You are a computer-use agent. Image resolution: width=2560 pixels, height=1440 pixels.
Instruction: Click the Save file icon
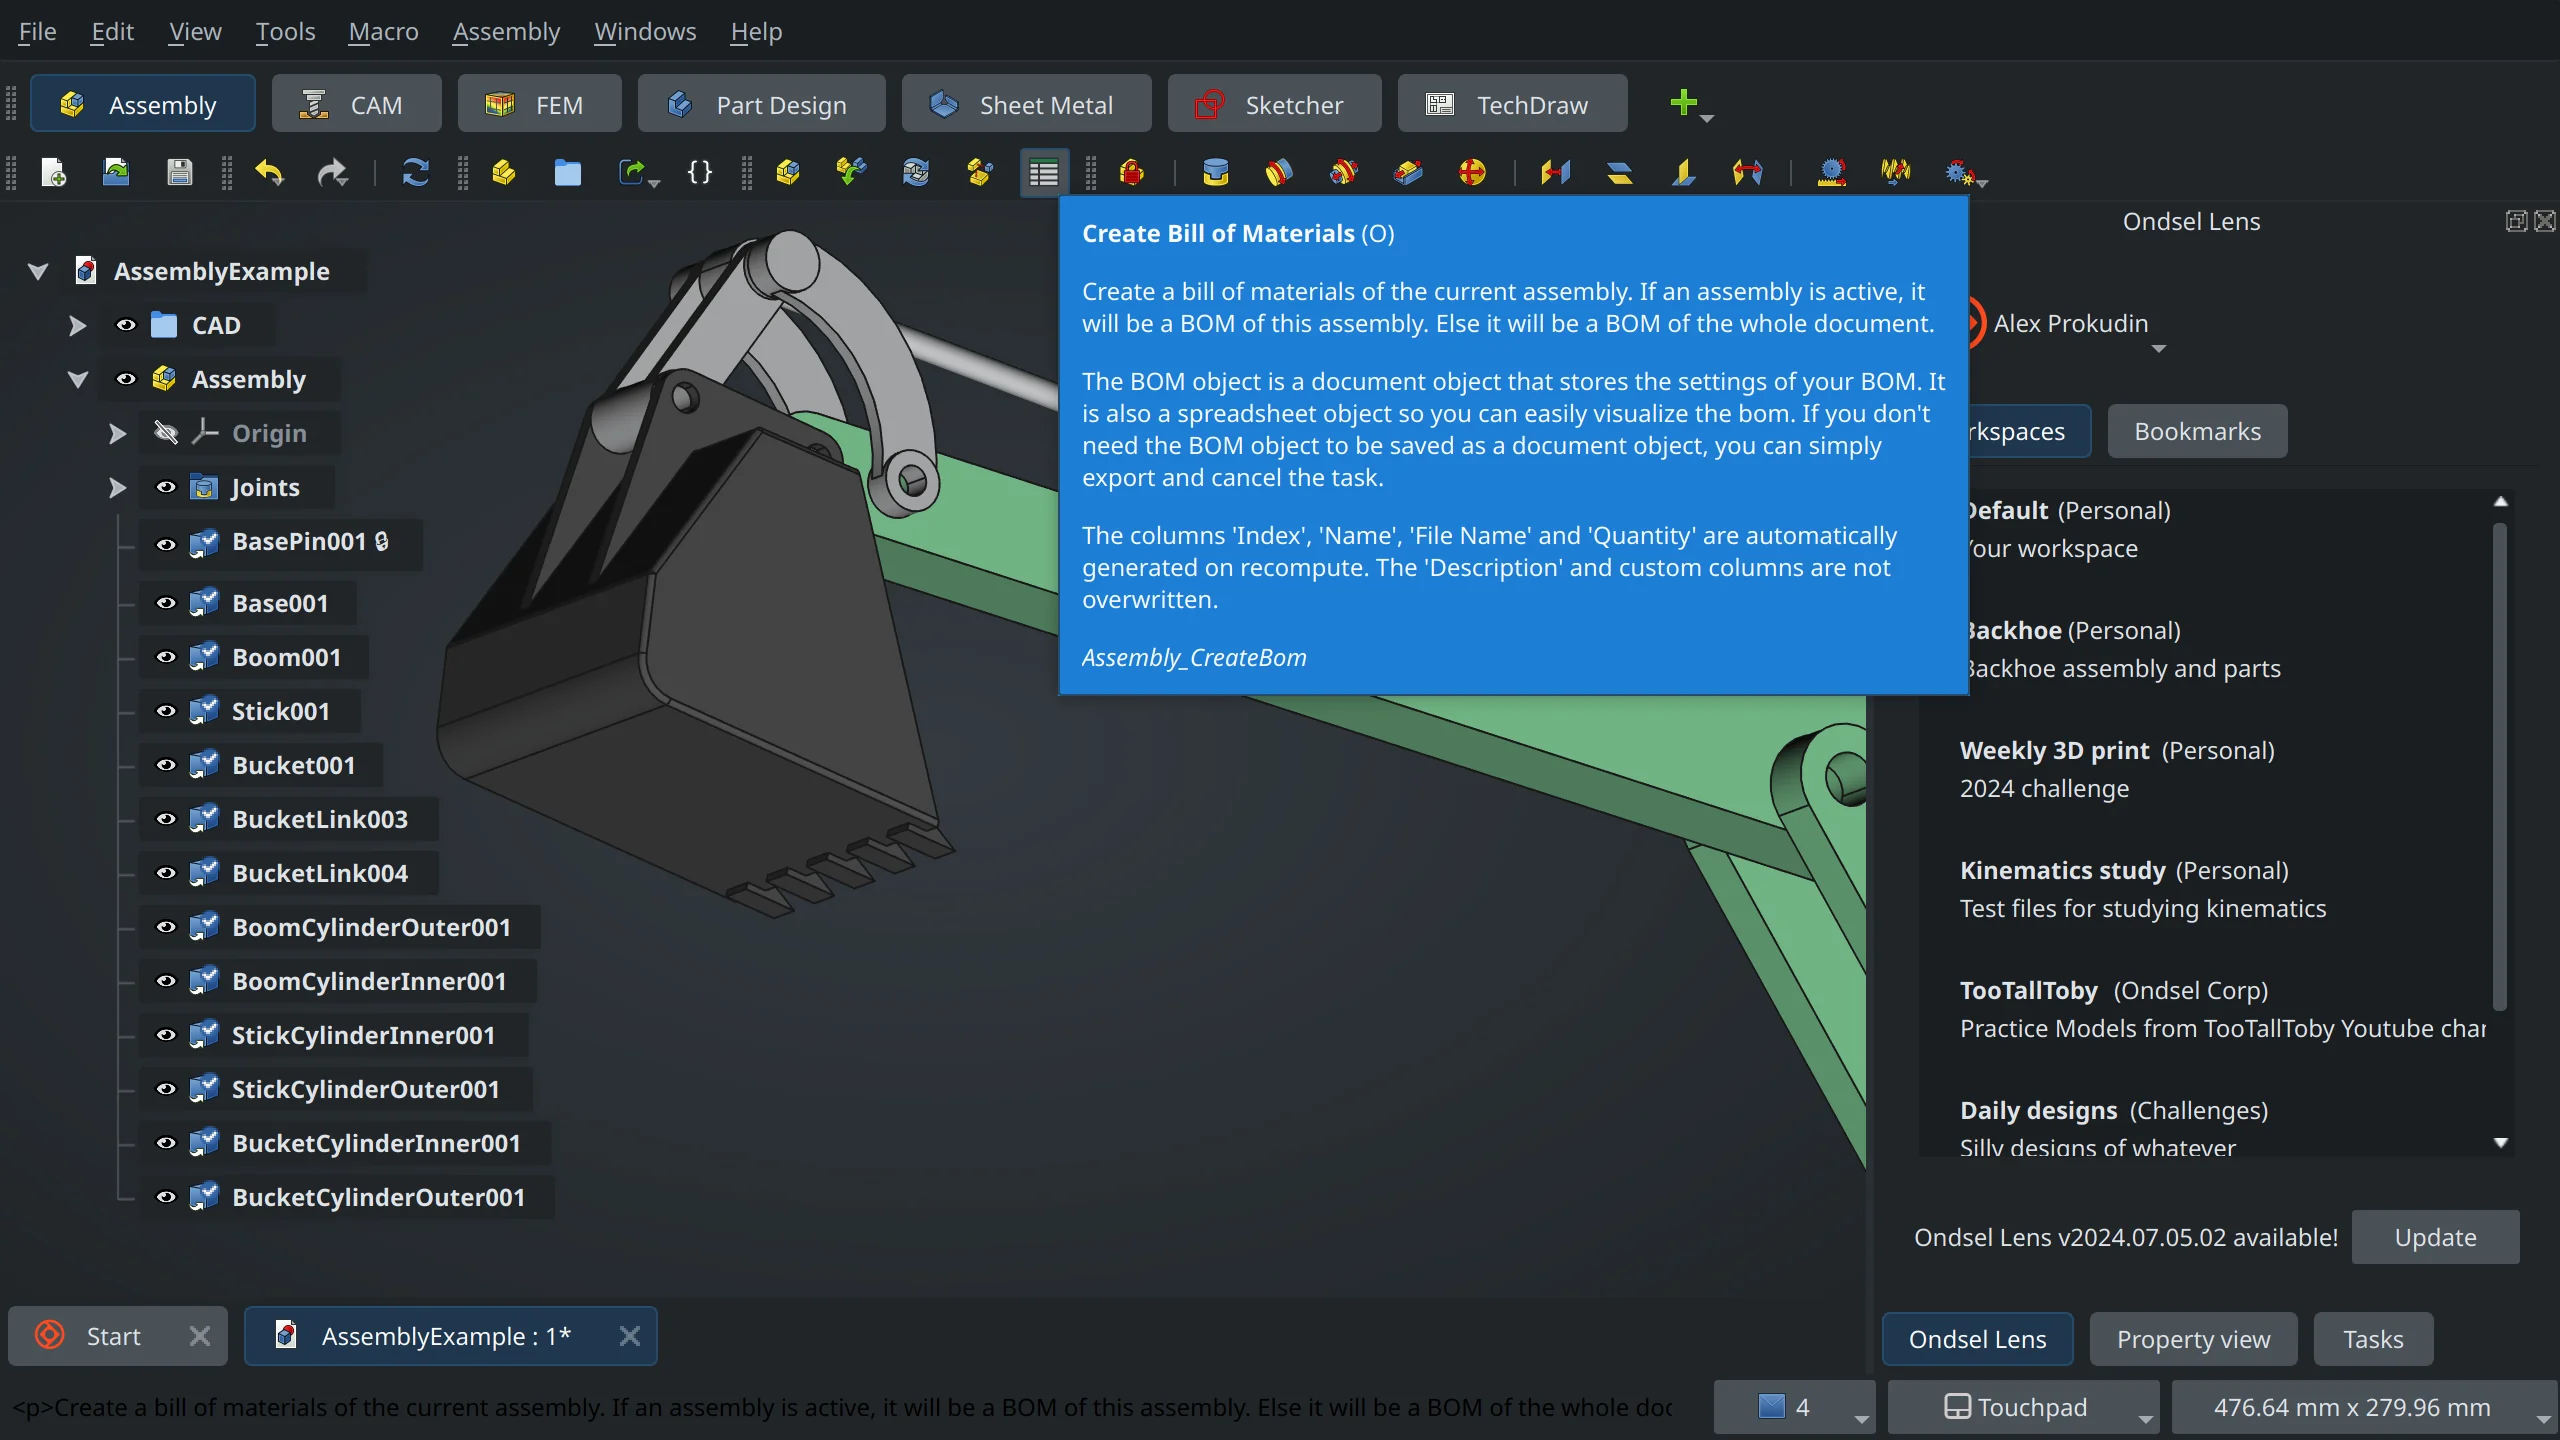pyautogui.click(x=178, y=172)
